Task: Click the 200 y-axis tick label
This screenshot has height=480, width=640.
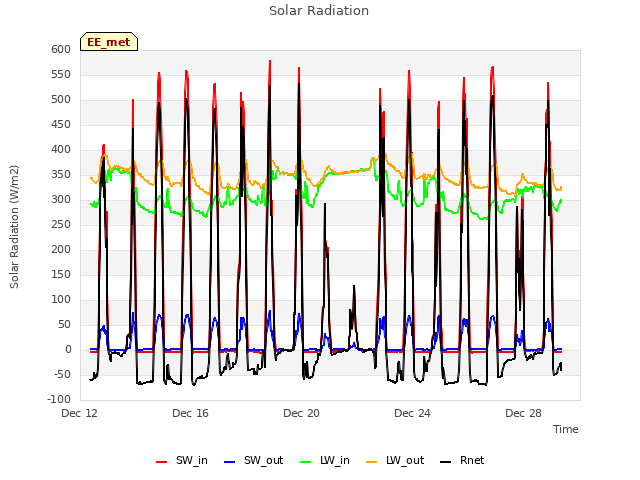Action: pyautogui.click(x=61, y=249)
